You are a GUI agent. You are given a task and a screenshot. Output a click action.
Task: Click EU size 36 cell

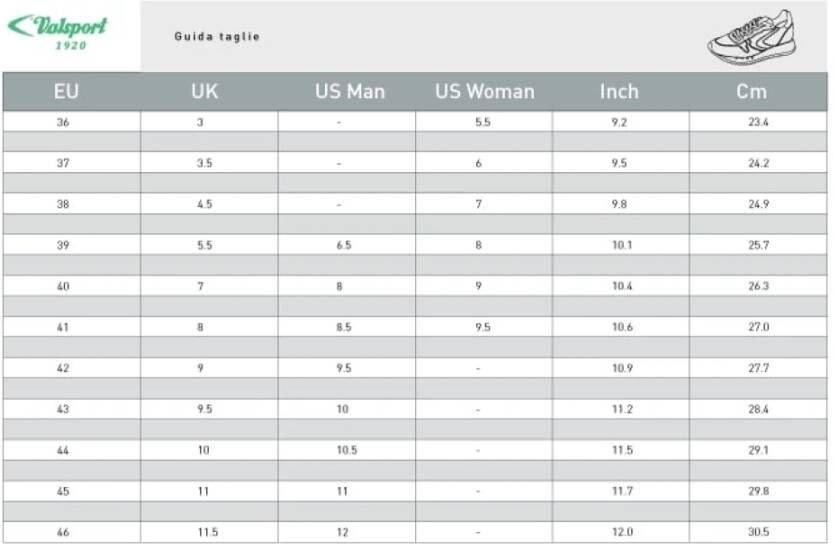[72, 122]
